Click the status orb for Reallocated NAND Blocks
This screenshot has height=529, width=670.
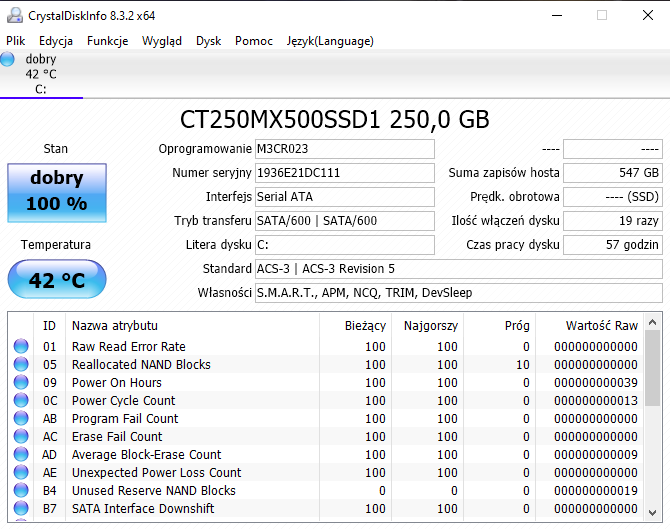[x=21, y=364]
